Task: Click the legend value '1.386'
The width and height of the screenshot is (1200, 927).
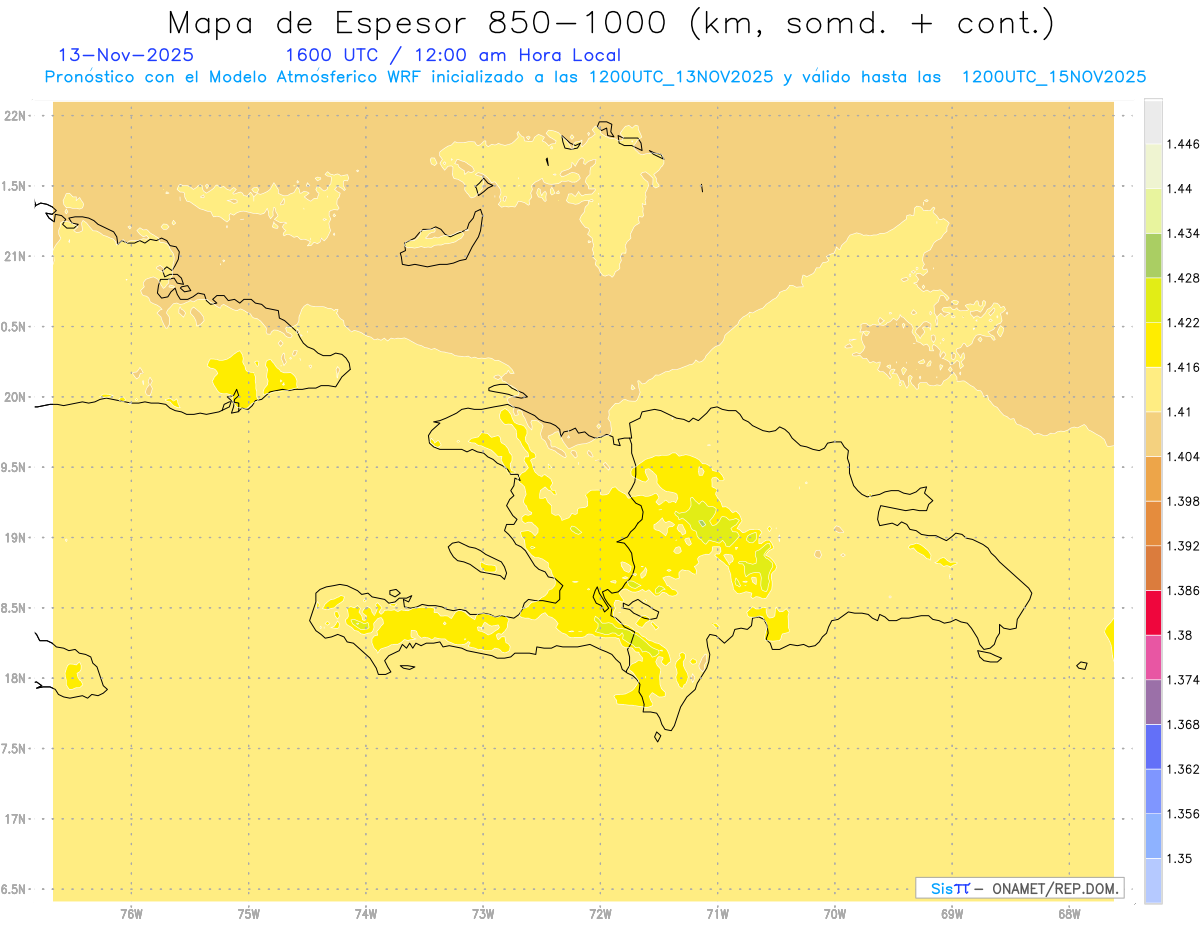Action: [x=1184, y=591]
